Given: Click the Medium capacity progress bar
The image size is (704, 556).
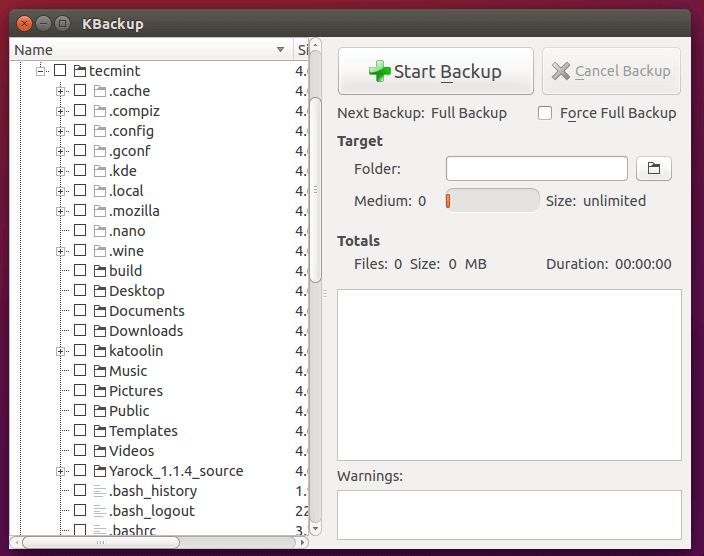Looking at the screenshot, I should tap(492, 201).
